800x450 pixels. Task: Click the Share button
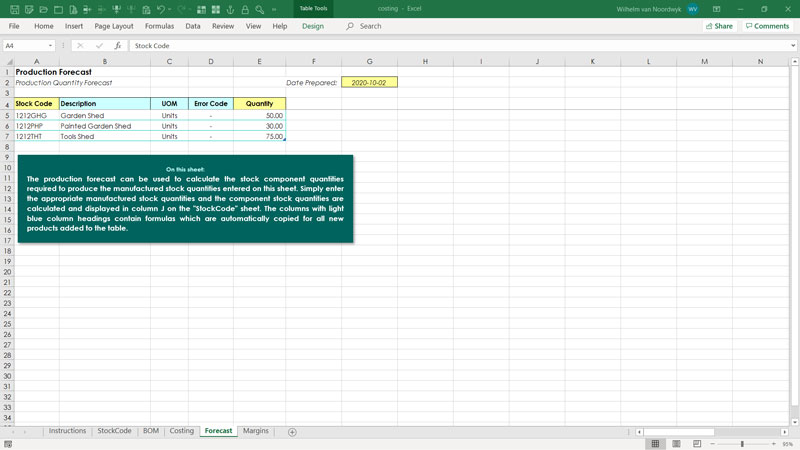click(x=719, y=26)
